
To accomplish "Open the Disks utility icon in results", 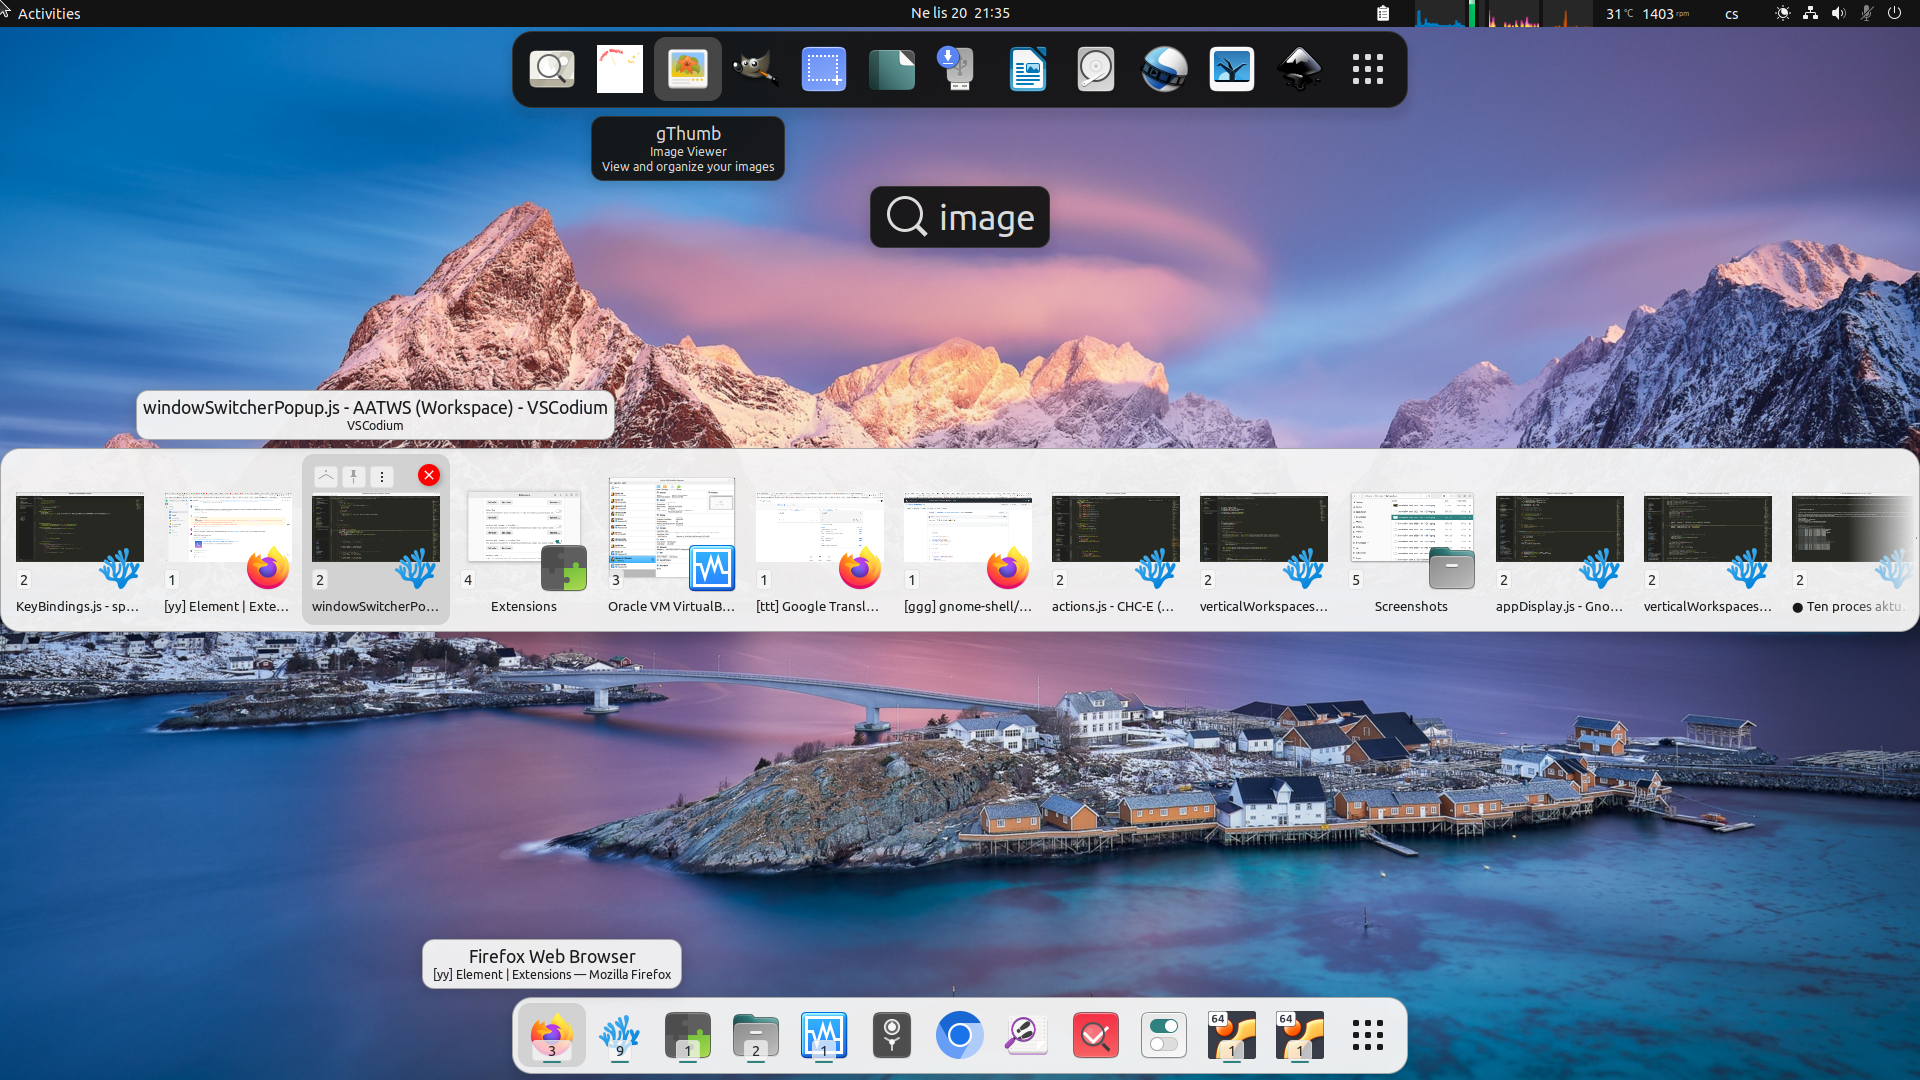I will click(1095, 69).
